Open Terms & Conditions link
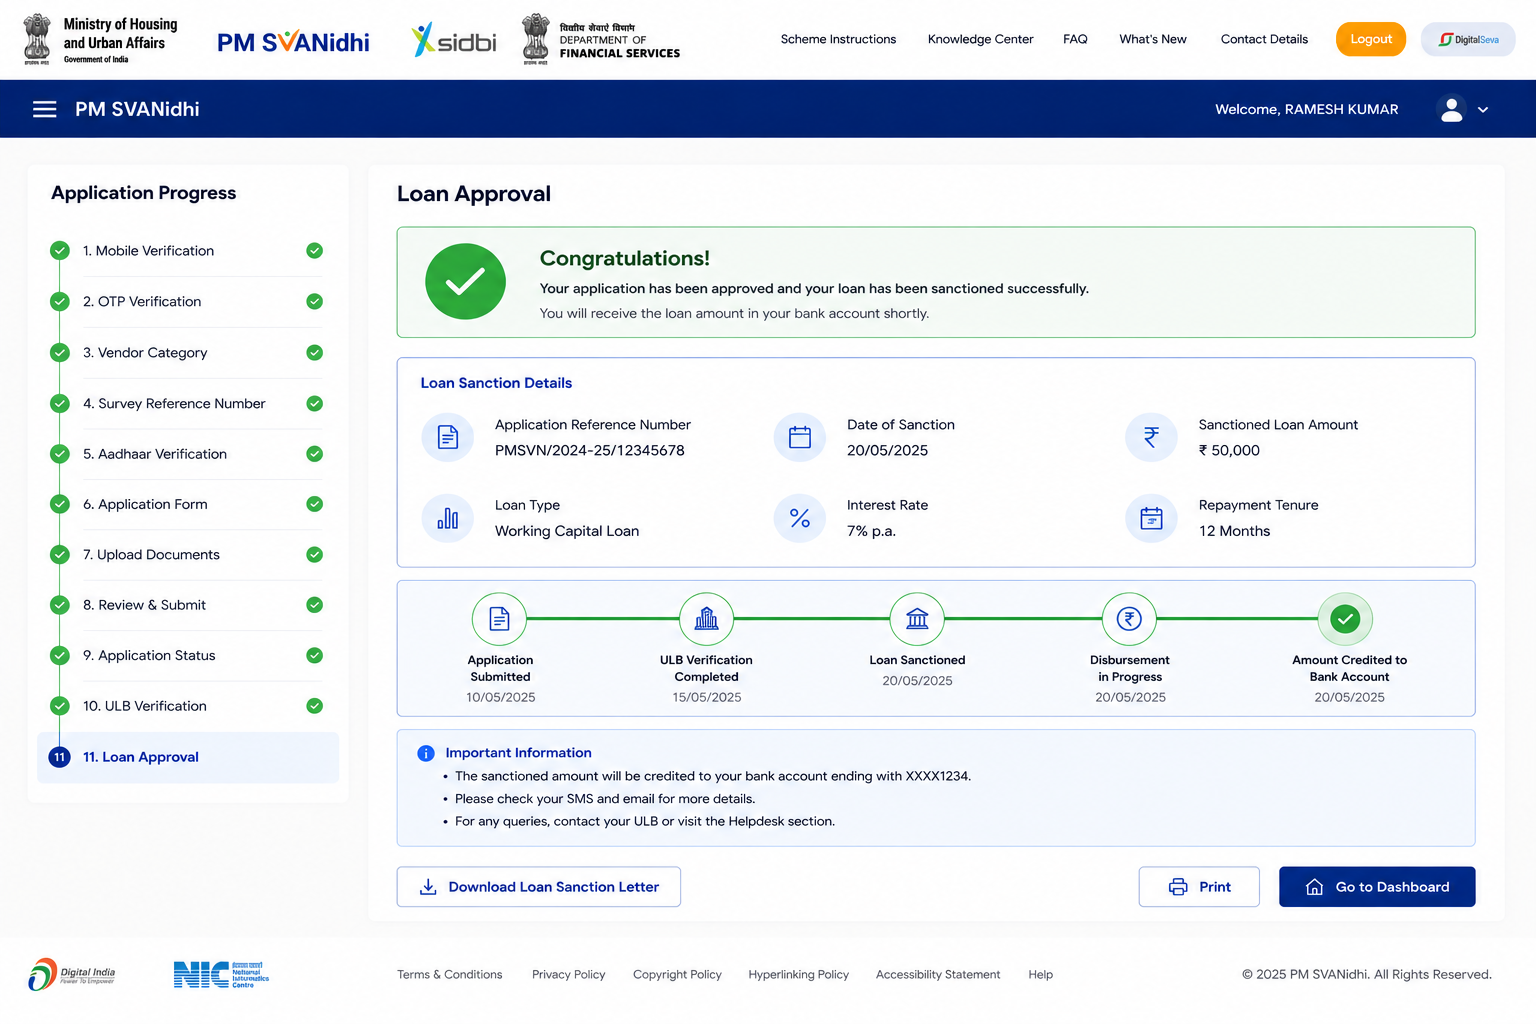 (x=450, y=975)
